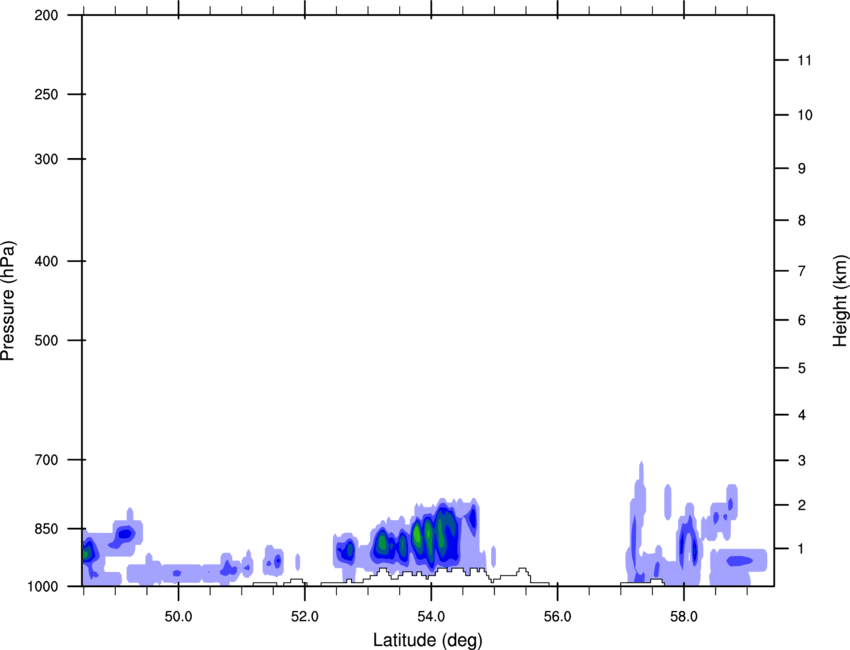Pick the 7 km height label
This screenshot has width=850, height=650.
tap(802, 271)
